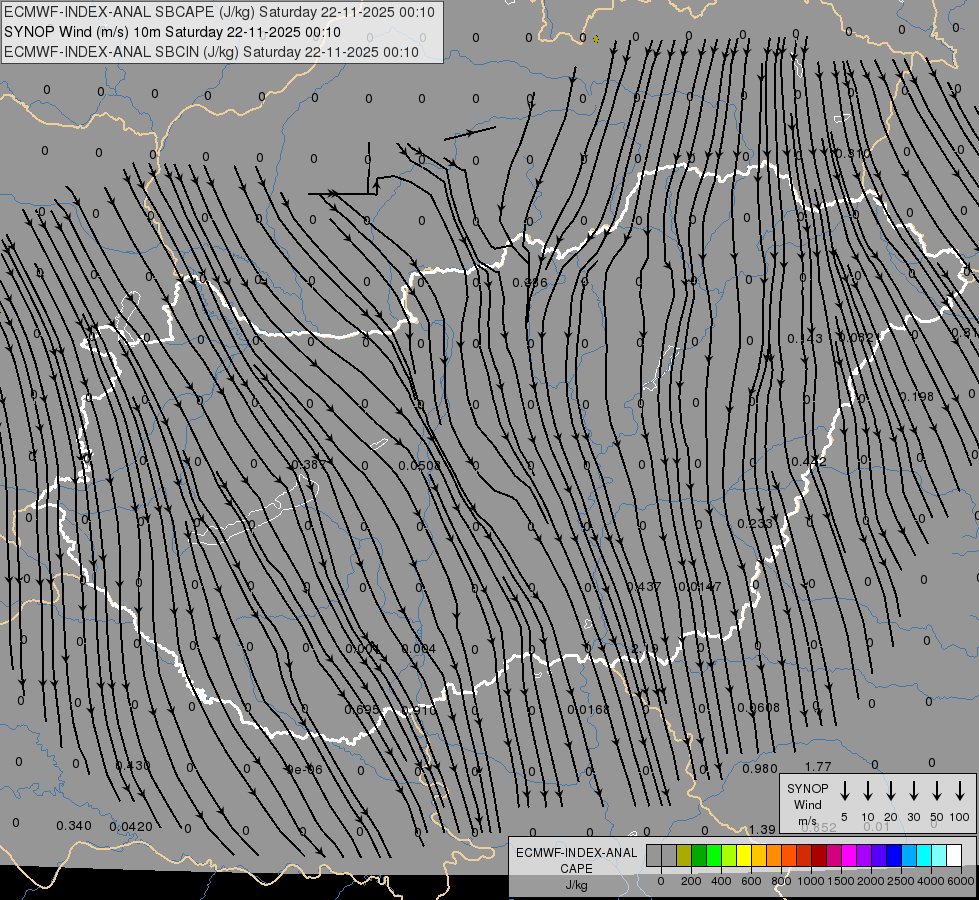979x900 pixels.
Task: Click the 0.0420 value on the map
Action: (x=131, y=827)
